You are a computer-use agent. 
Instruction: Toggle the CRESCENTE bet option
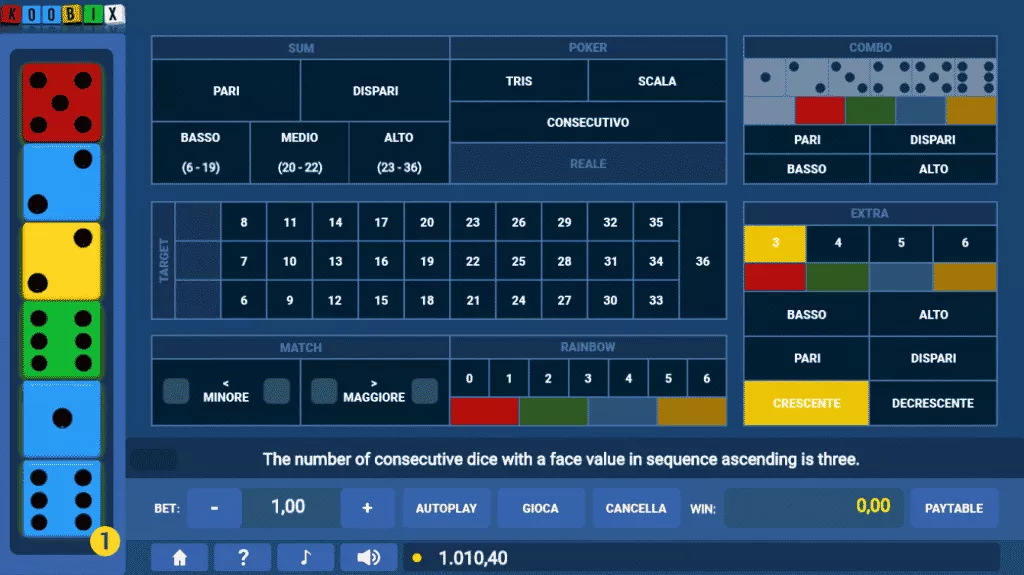806,403
